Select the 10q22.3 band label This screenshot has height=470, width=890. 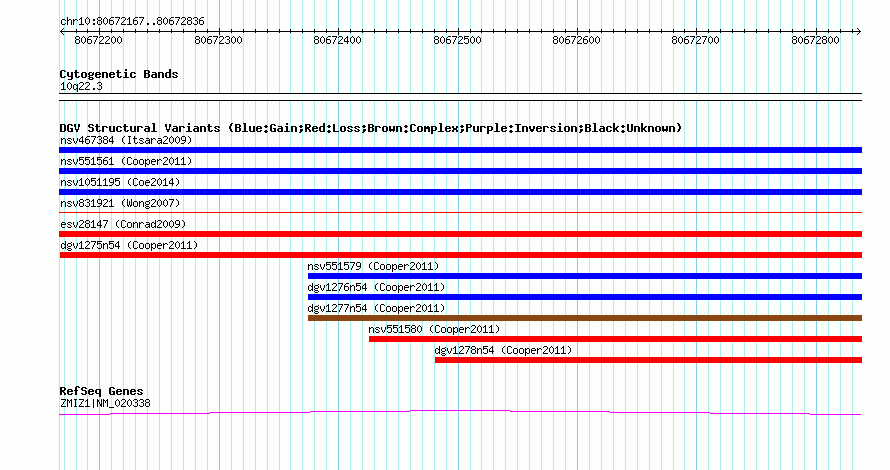(81, 86)
